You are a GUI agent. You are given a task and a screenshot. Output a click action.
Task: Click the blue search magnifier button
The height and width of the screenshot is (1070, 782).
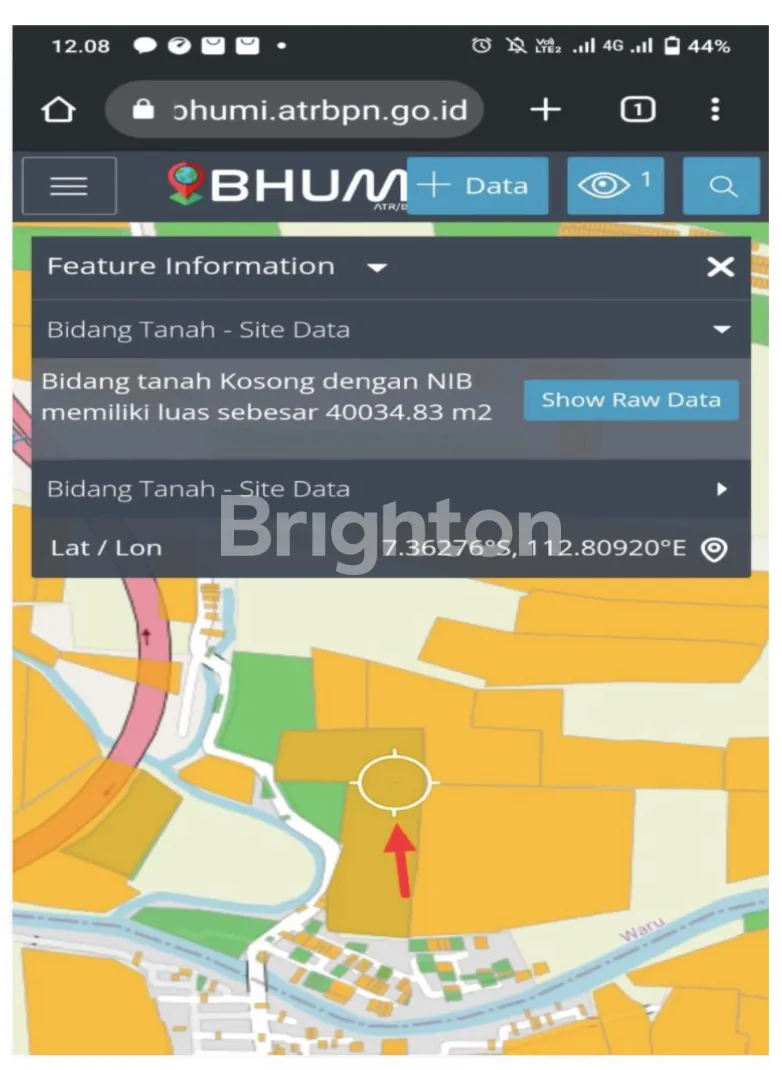click(721, 186)
